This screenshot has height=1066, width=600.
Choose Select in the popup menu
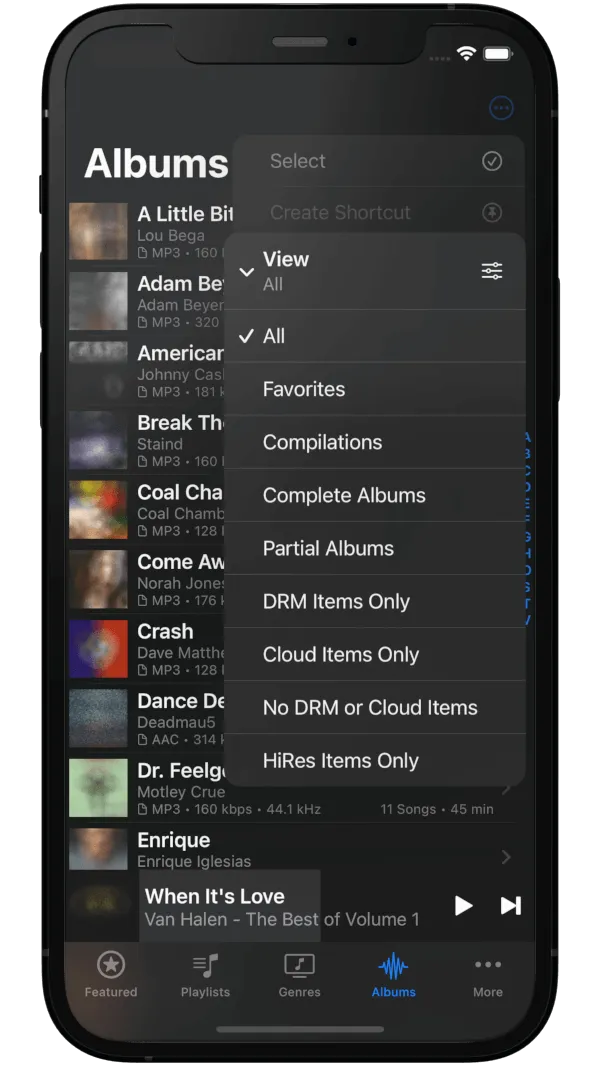point(378,161)
